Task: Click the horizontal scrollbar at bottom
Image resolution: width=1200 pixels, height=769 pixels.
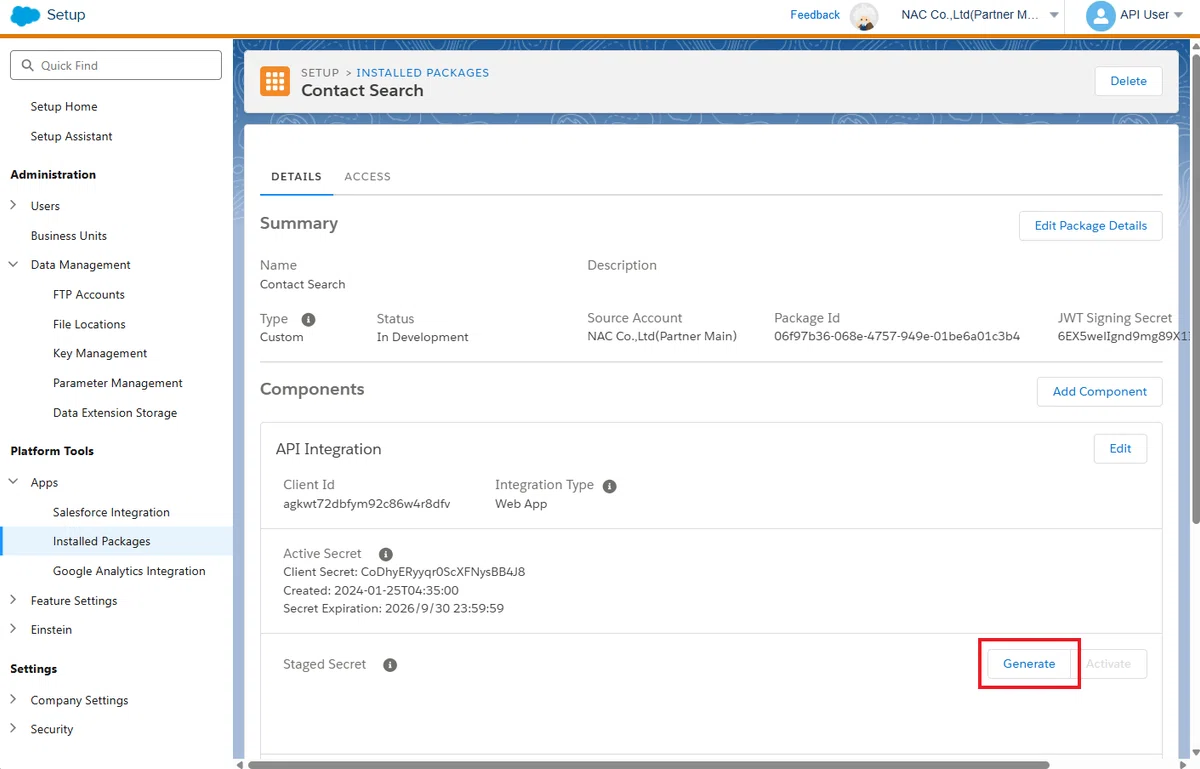Action: 649,765
